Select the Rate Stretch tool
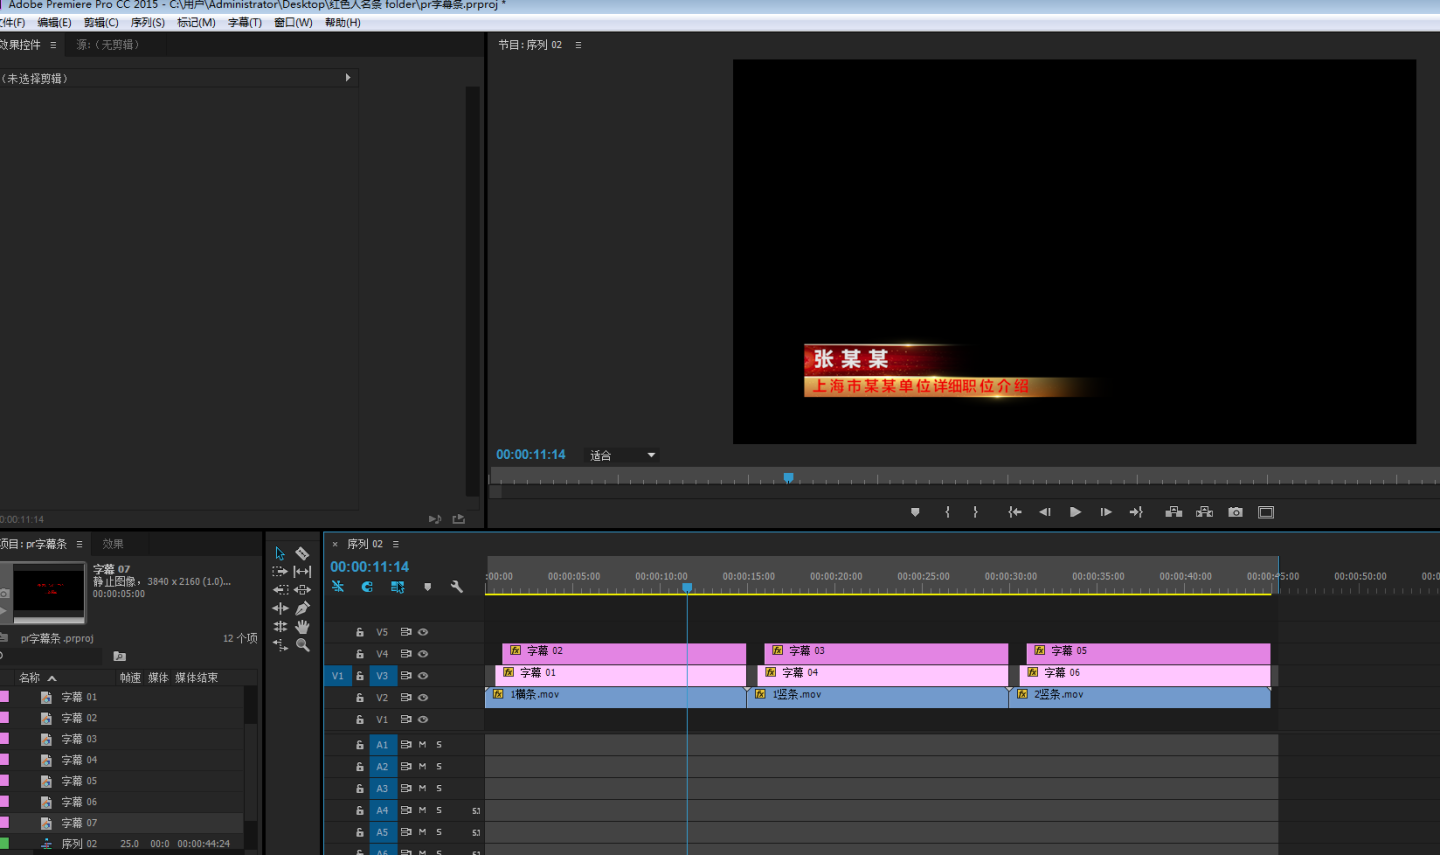This screenshot has height=855, width=1440. click(280, 645)
